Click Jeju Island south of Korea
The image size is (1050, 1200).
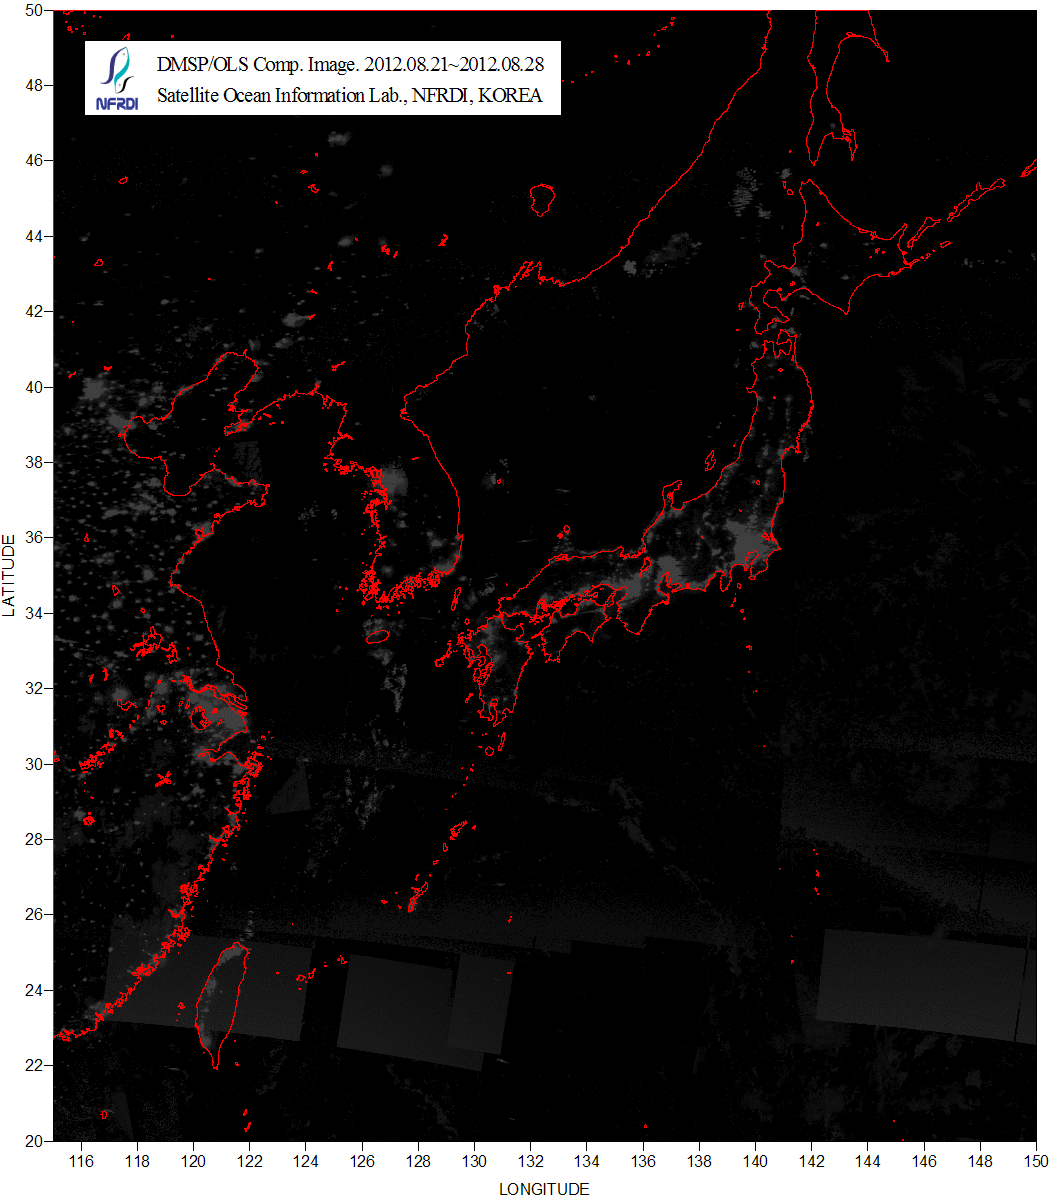pos(378,635)
